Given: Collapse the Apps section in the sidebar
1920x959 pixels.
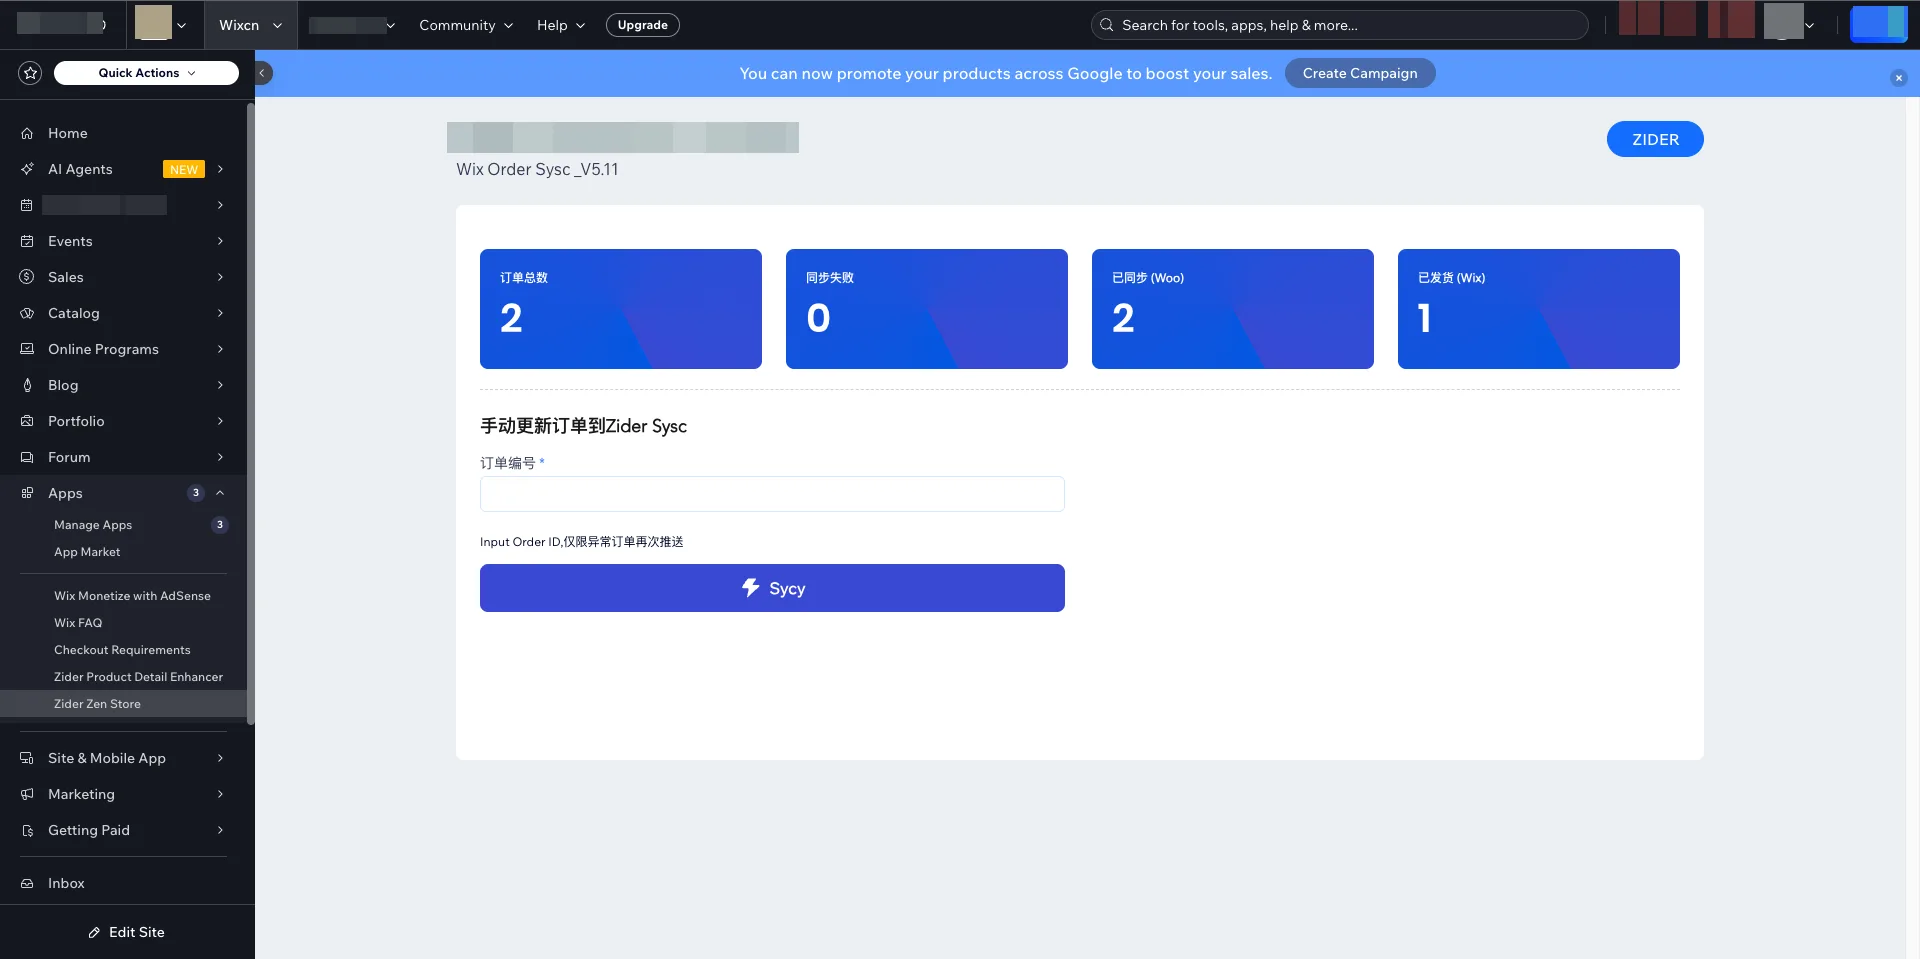Looking at the screenshot, I should click(220, 493).
